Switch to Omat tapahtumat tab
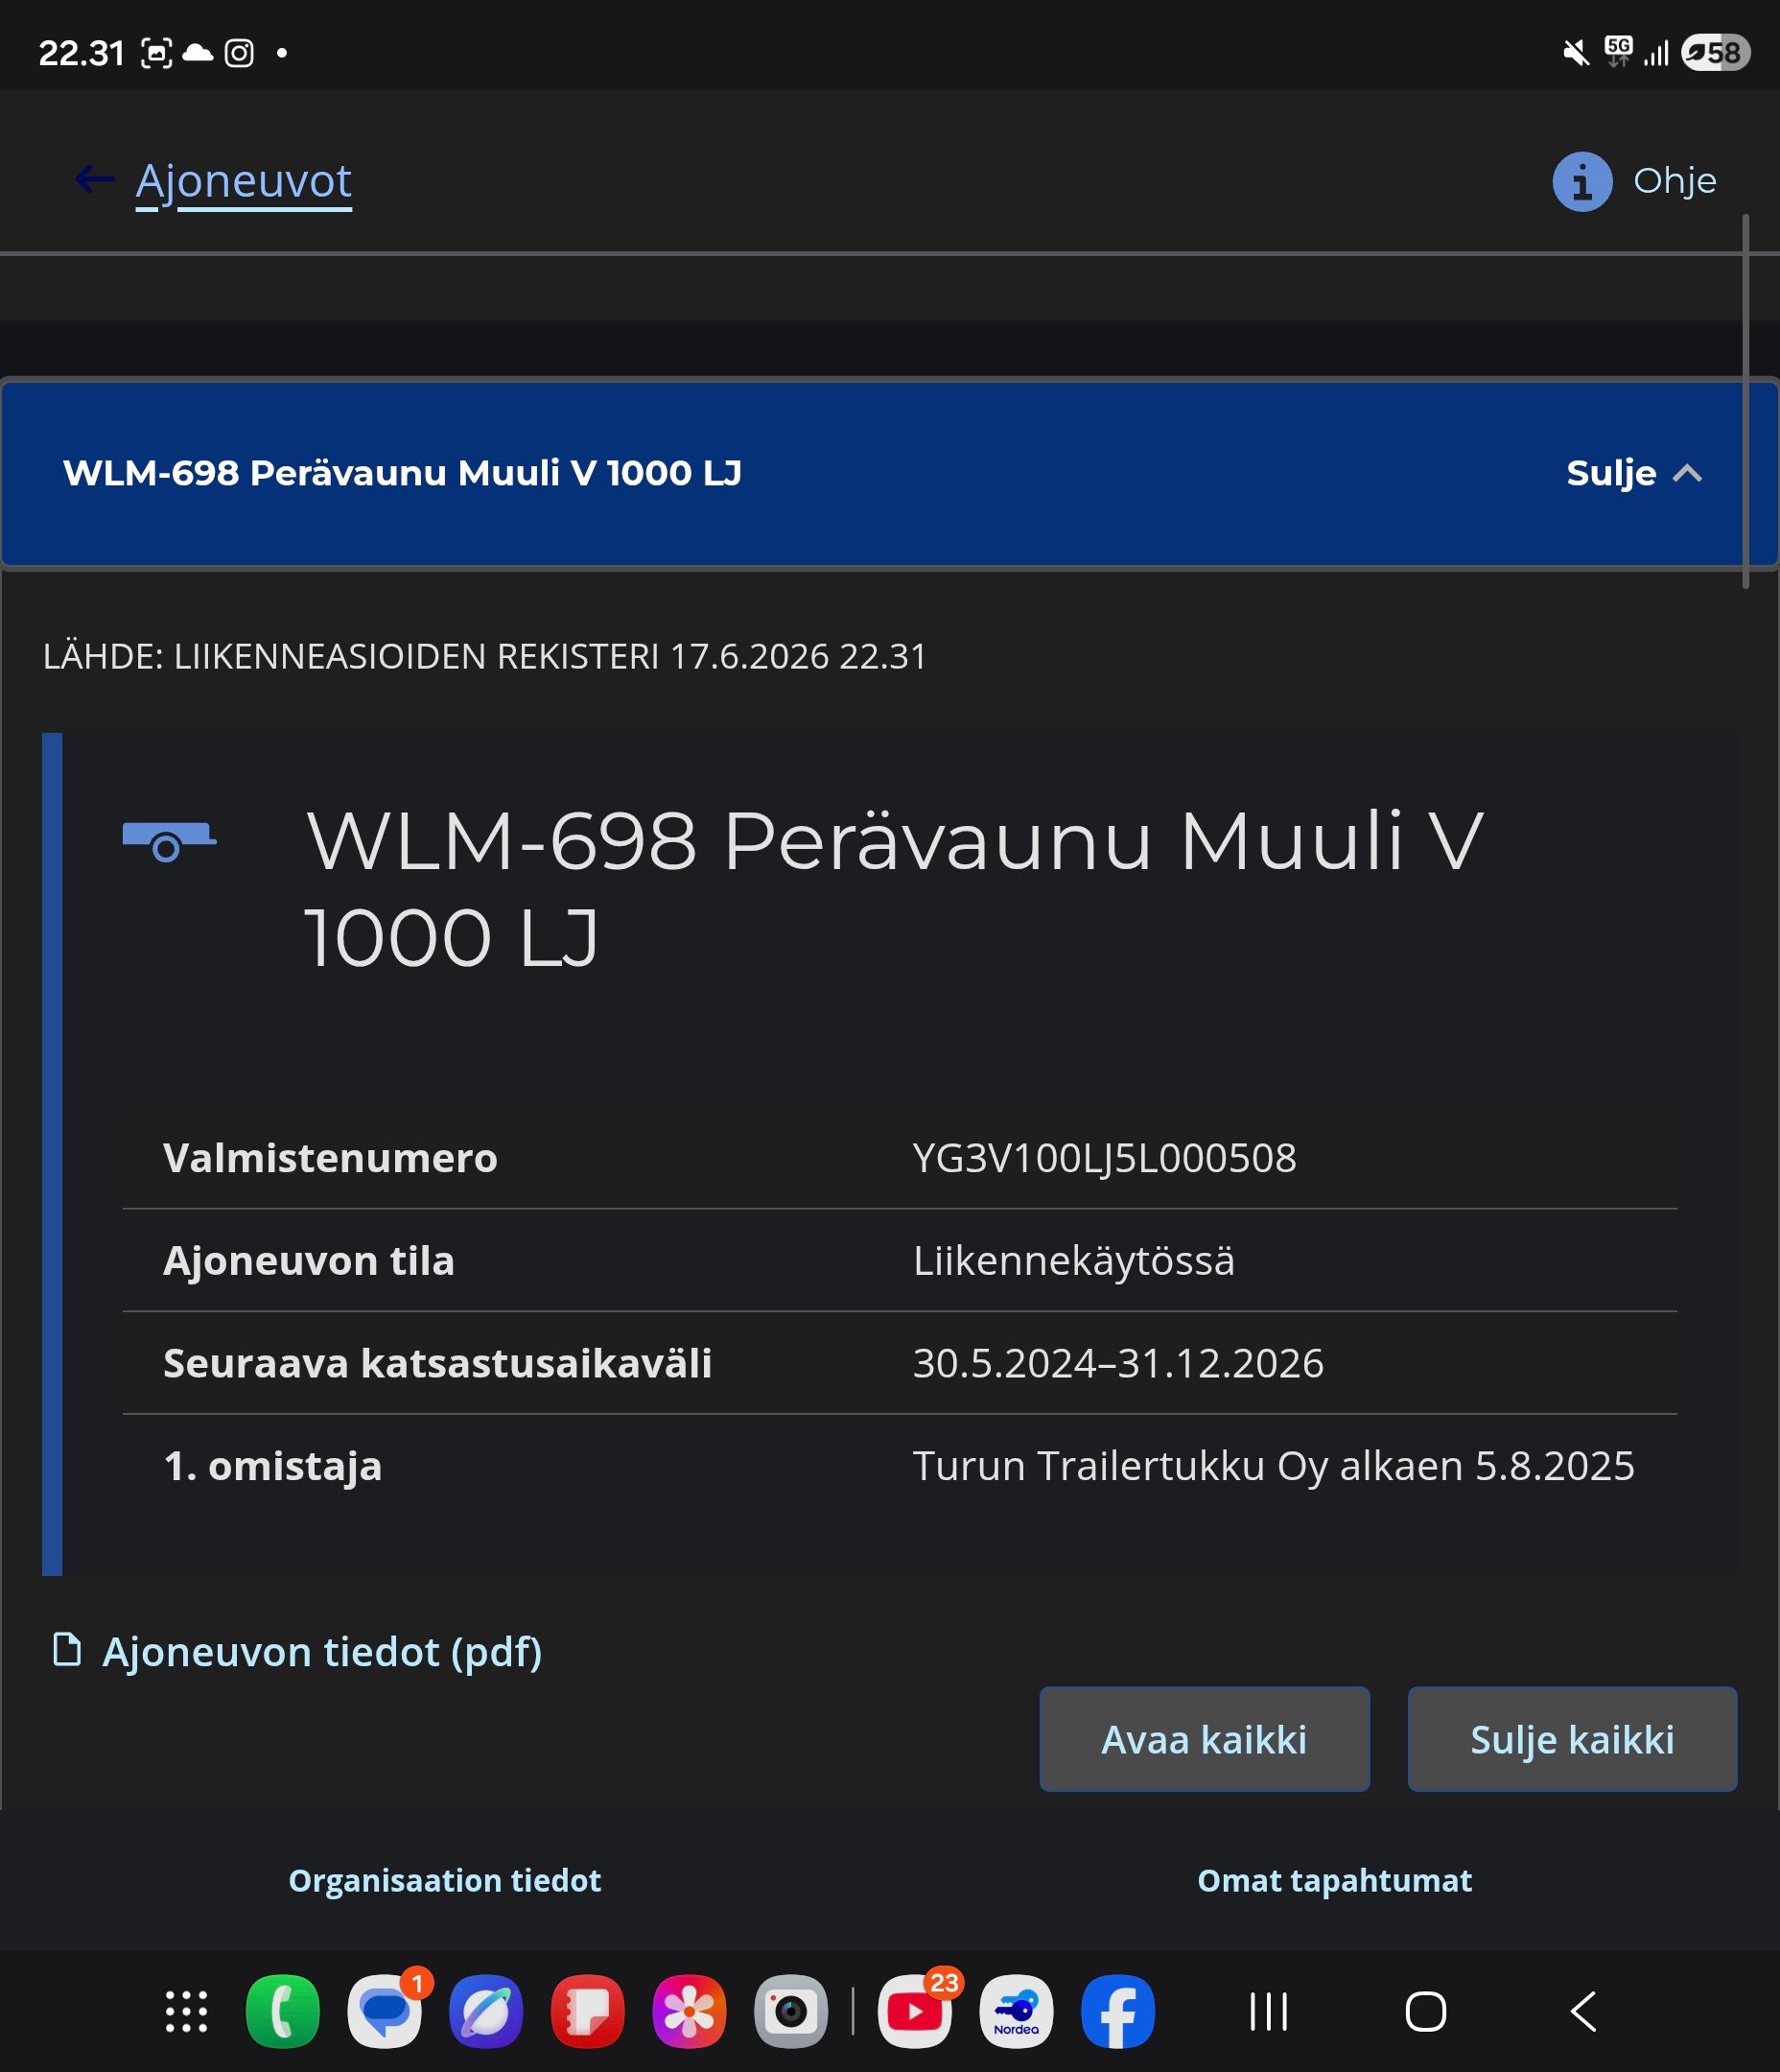The height and width of the screenshot is (2072, 1780). coord(1334,1880)
